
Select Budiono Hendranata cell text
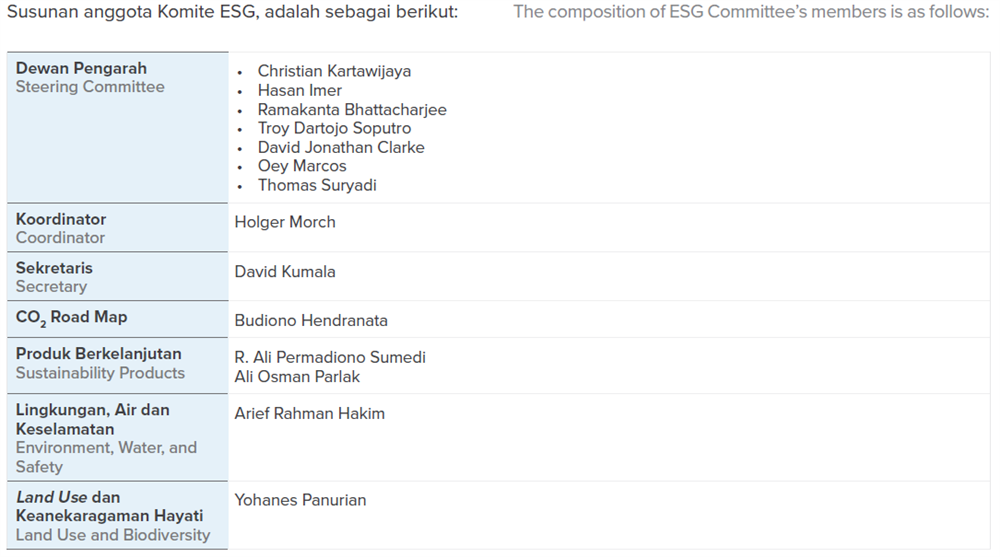[x=311, y=320]
